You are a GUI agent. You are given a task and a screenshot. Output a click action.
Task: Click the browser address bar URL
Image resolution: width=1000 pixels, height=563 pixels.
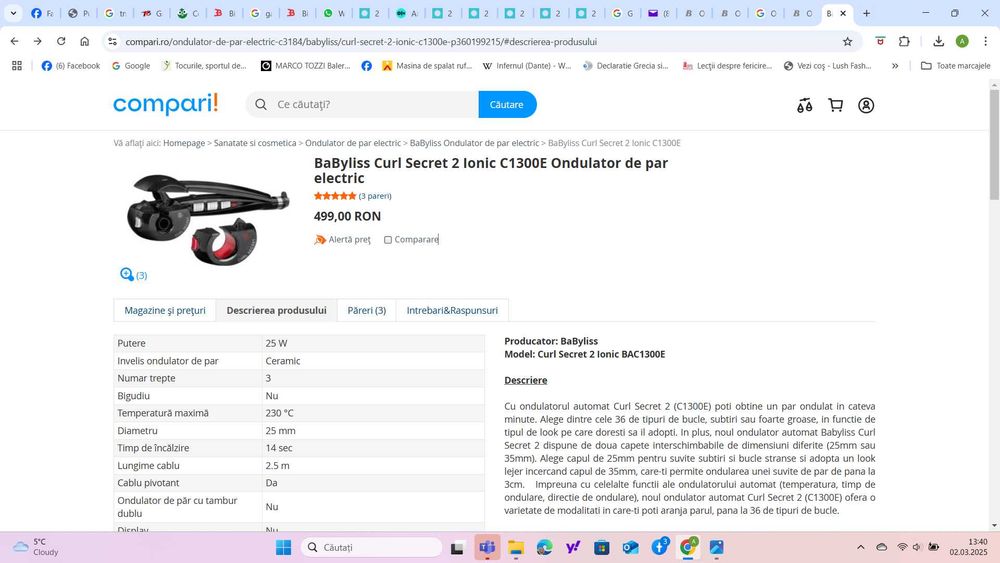click(361, 41)
